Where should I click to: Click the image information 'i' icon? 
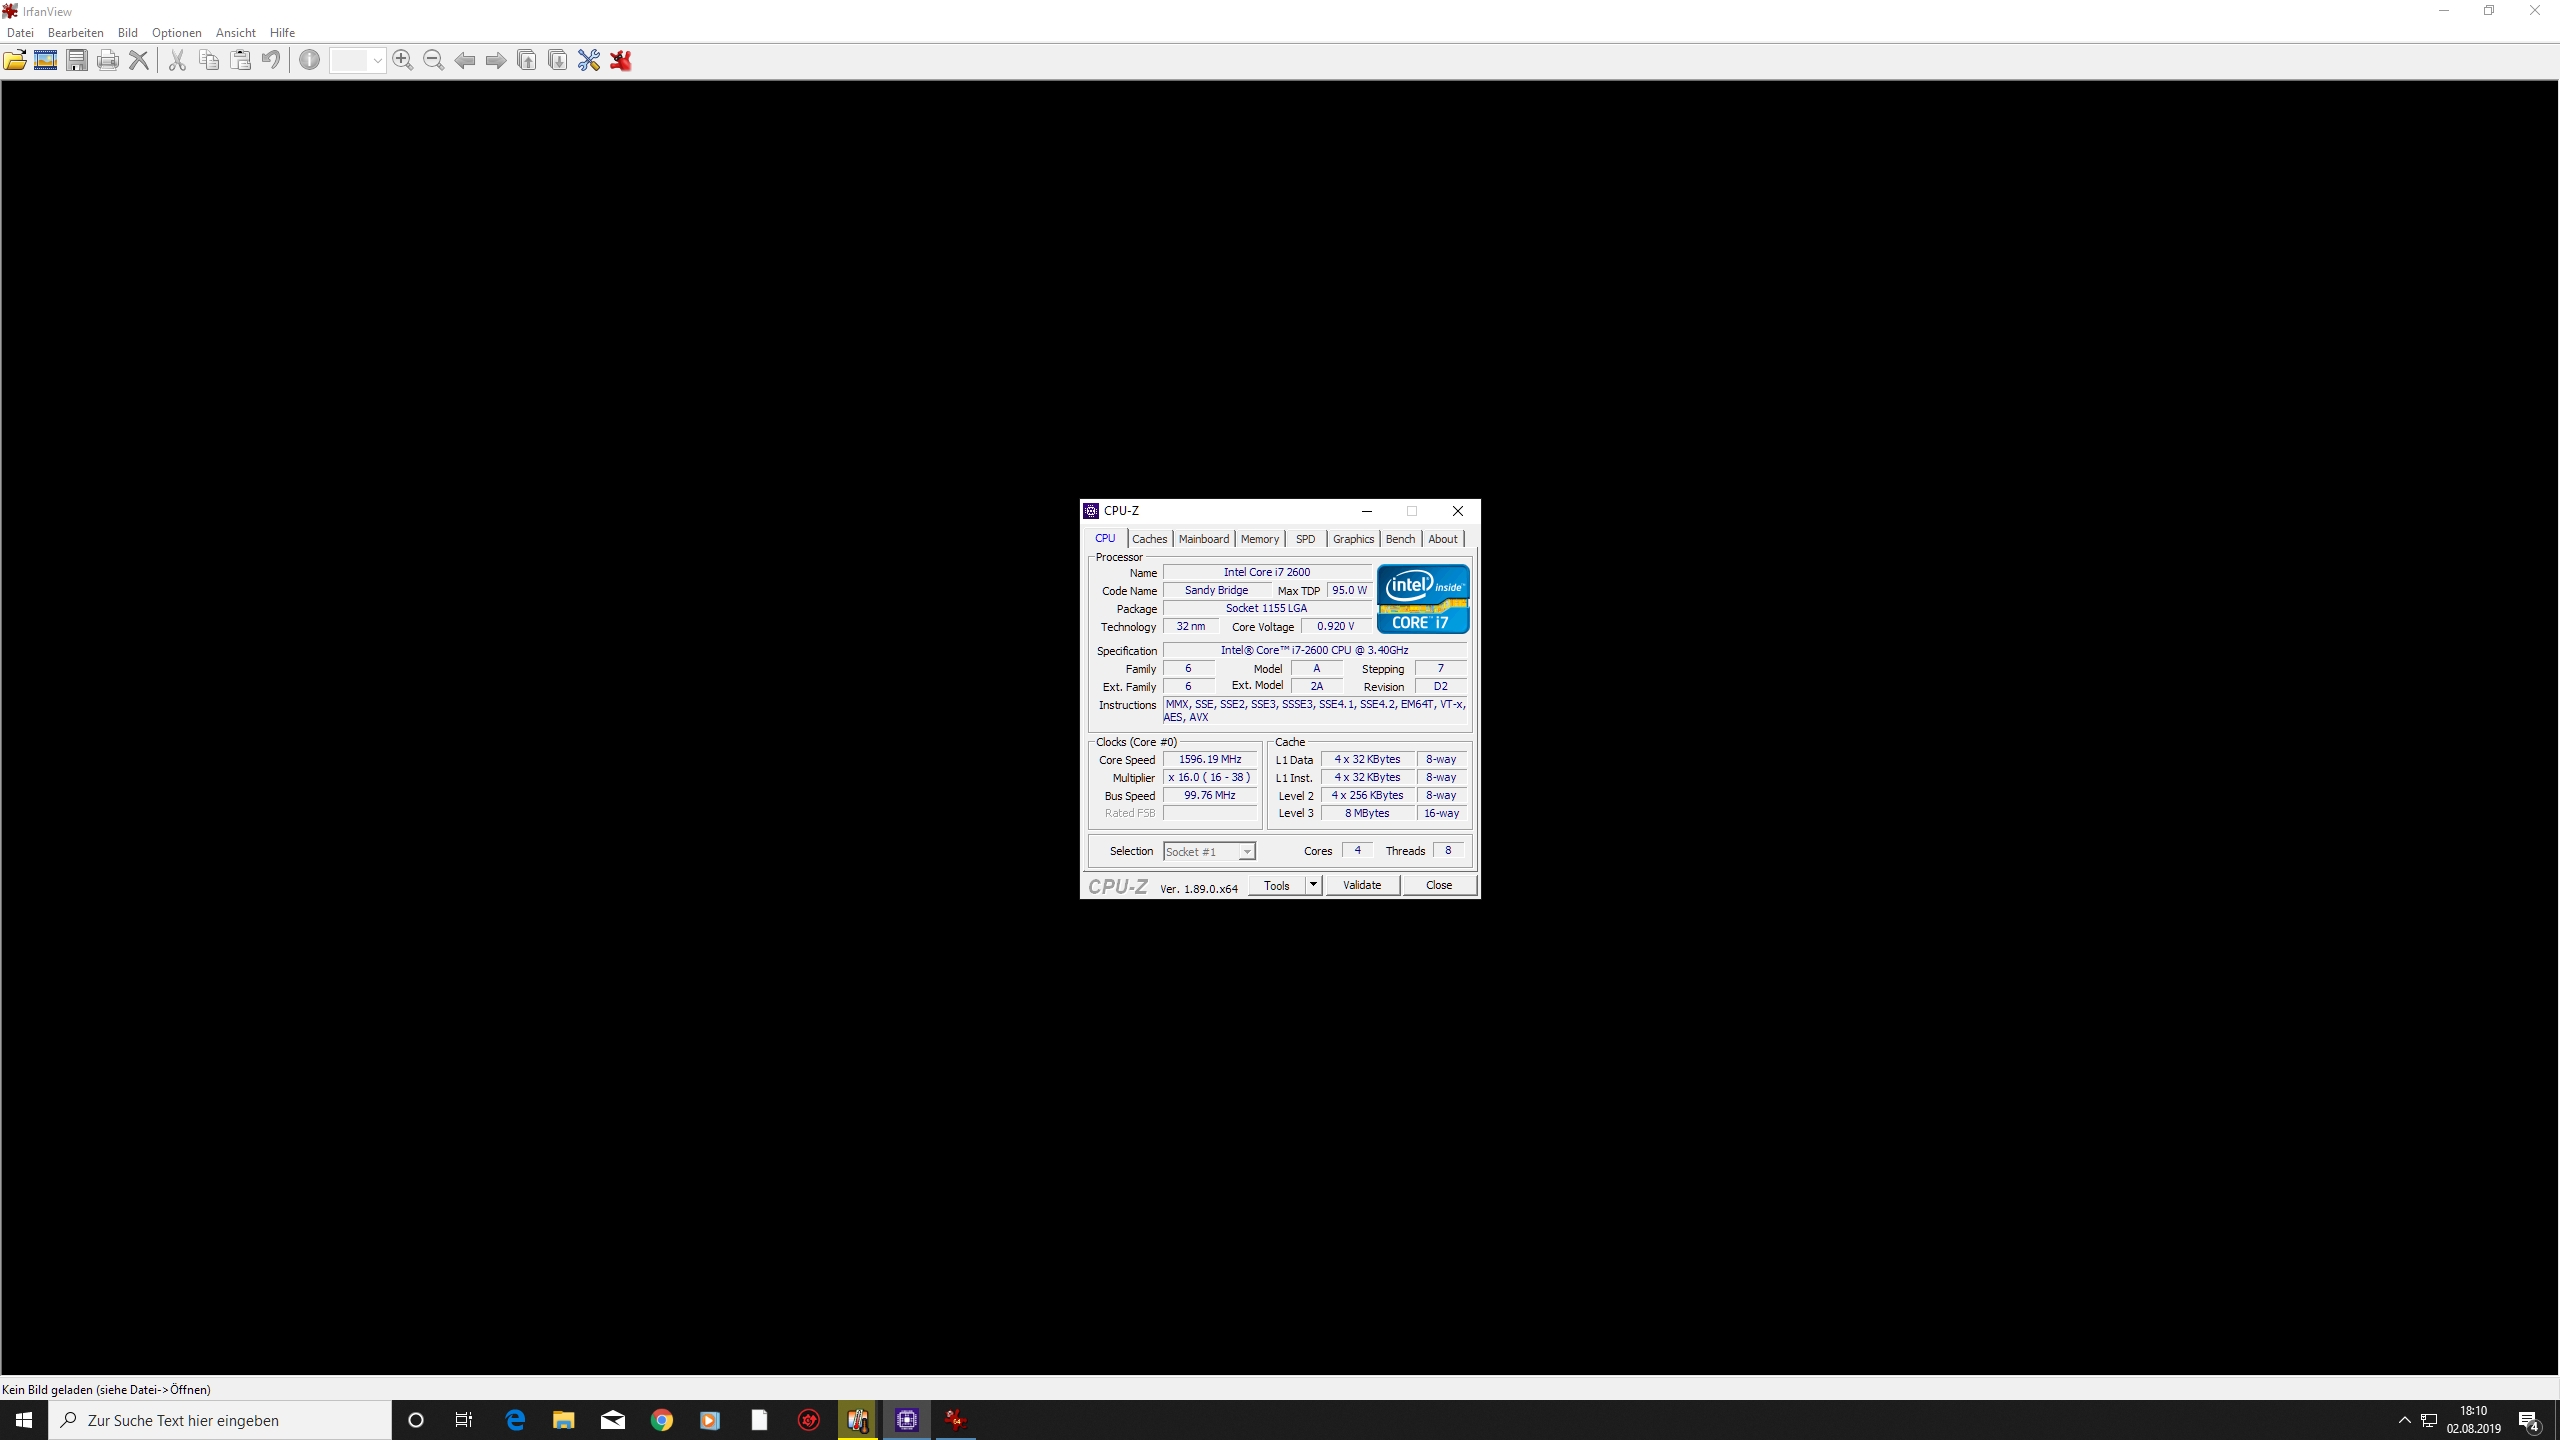point(310,61)
